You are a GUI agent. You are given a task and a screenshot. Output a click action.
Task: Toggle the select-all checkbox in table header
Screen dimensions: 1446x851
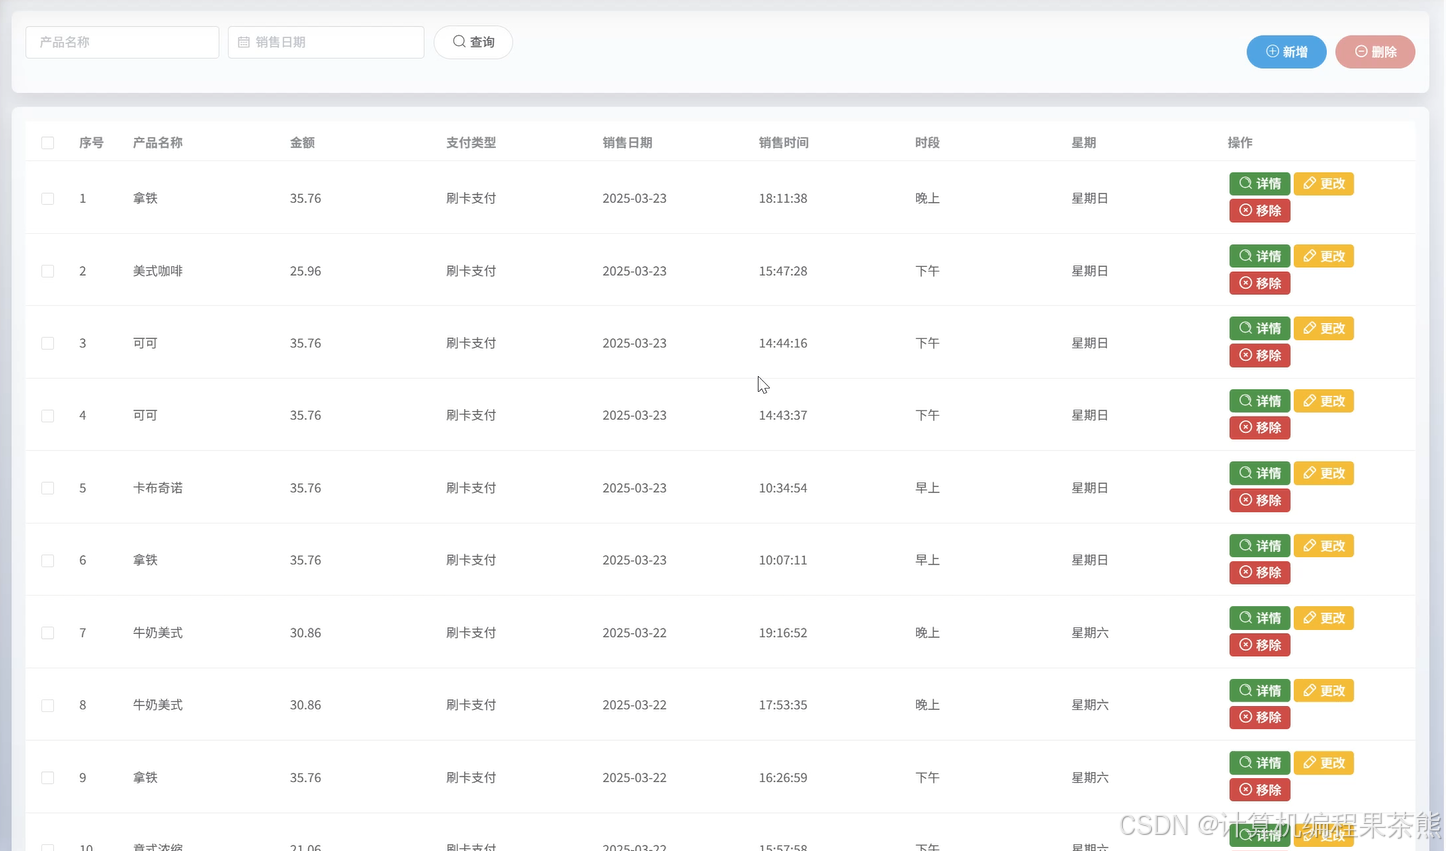[47, 143]
